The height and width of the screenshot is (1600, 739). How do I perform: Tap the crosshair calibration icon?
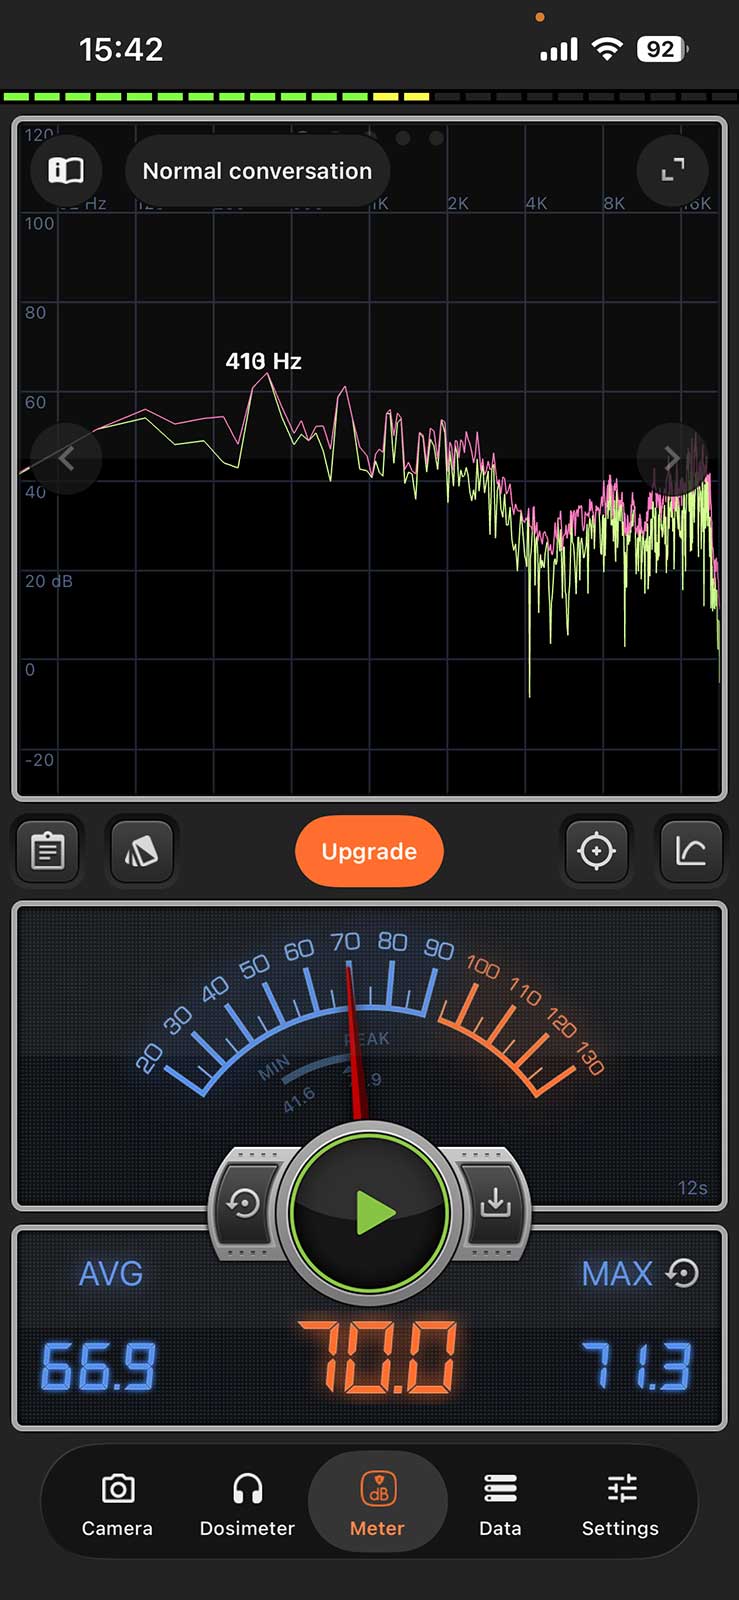point(596,851)
